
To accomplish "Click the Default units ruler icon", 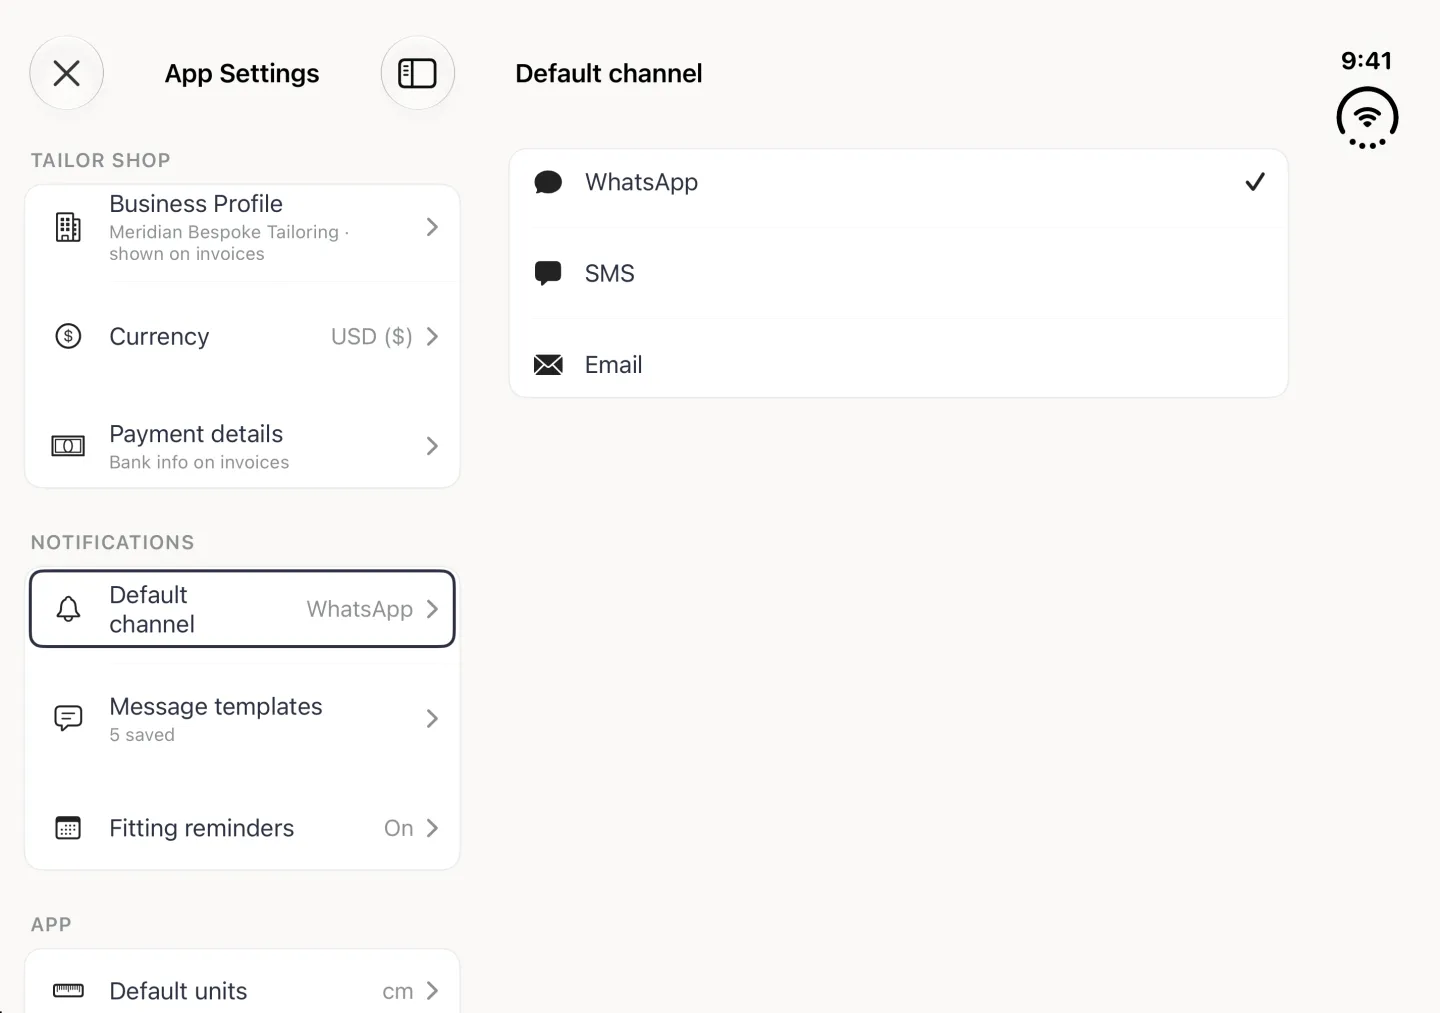I will (x=68, y=991).
